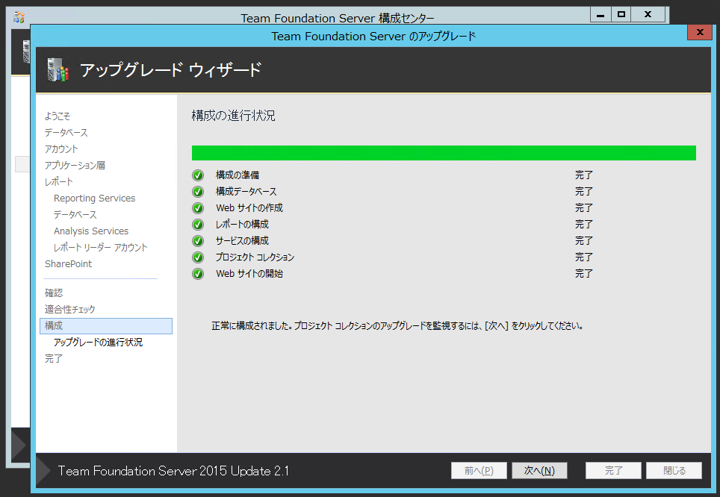This screenshot has width=720, height=497.
Task: Click the 構成の準備 task label
Action: pos(237,175)
